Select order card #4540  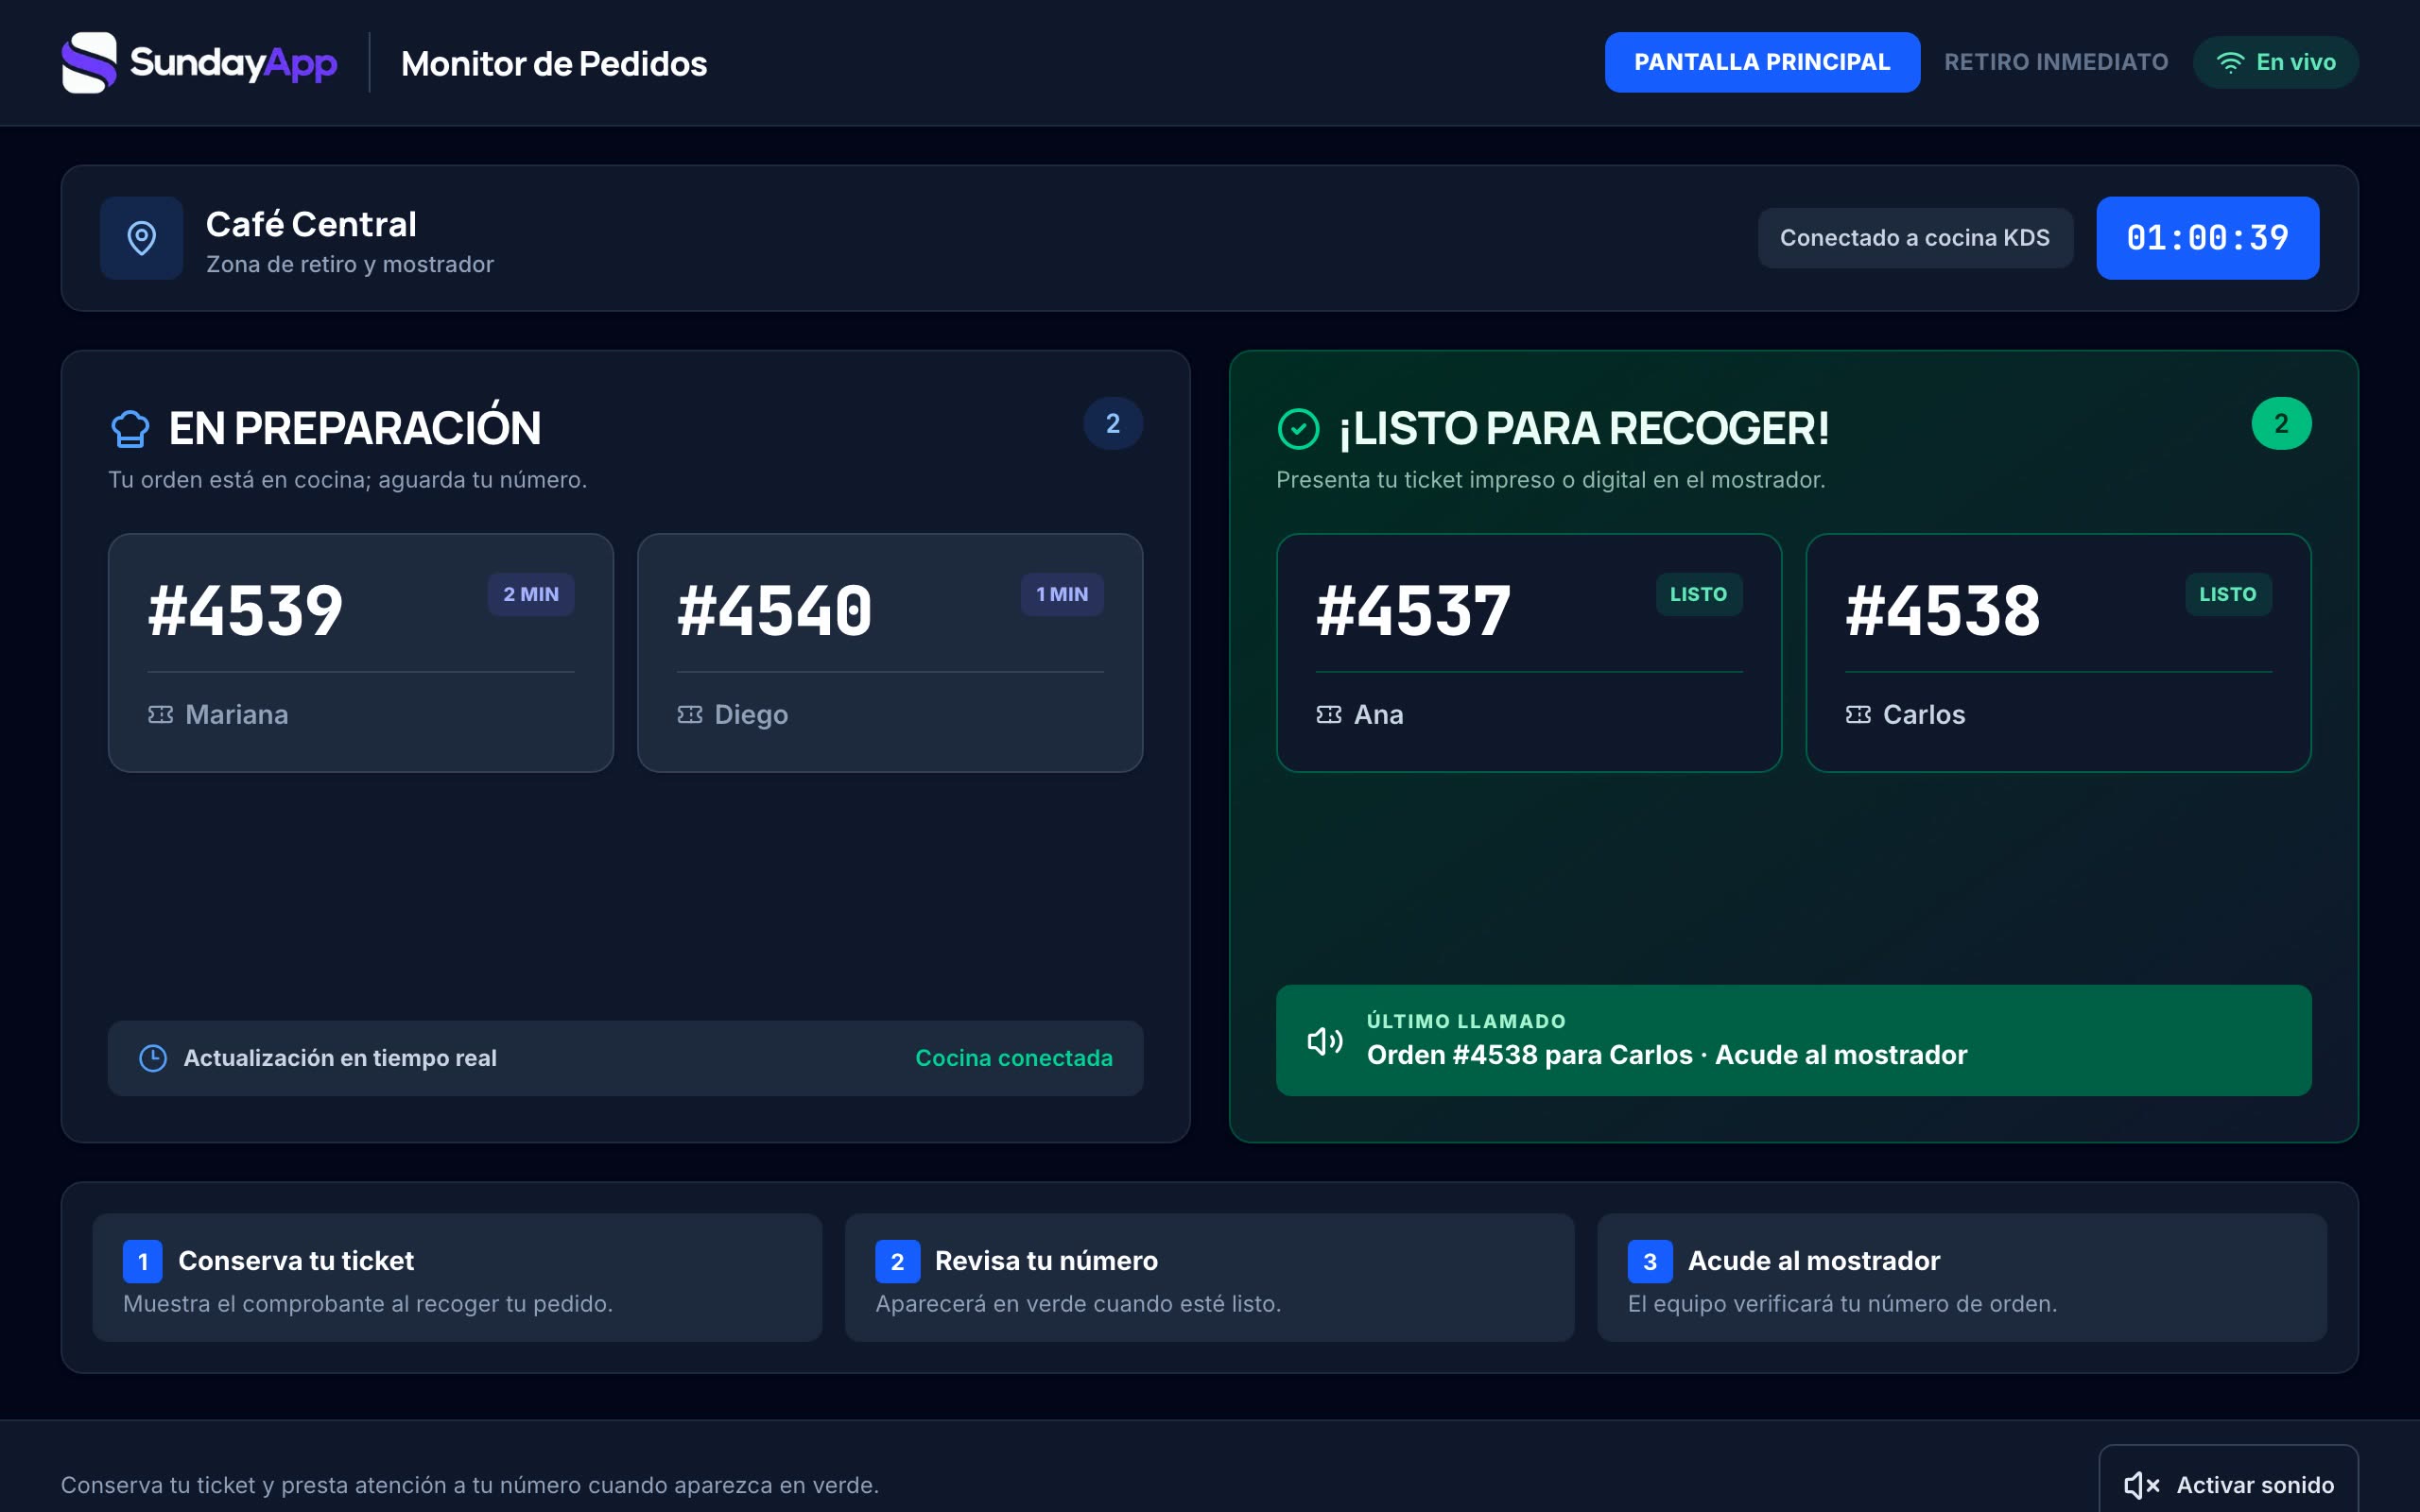coord(890,652)
